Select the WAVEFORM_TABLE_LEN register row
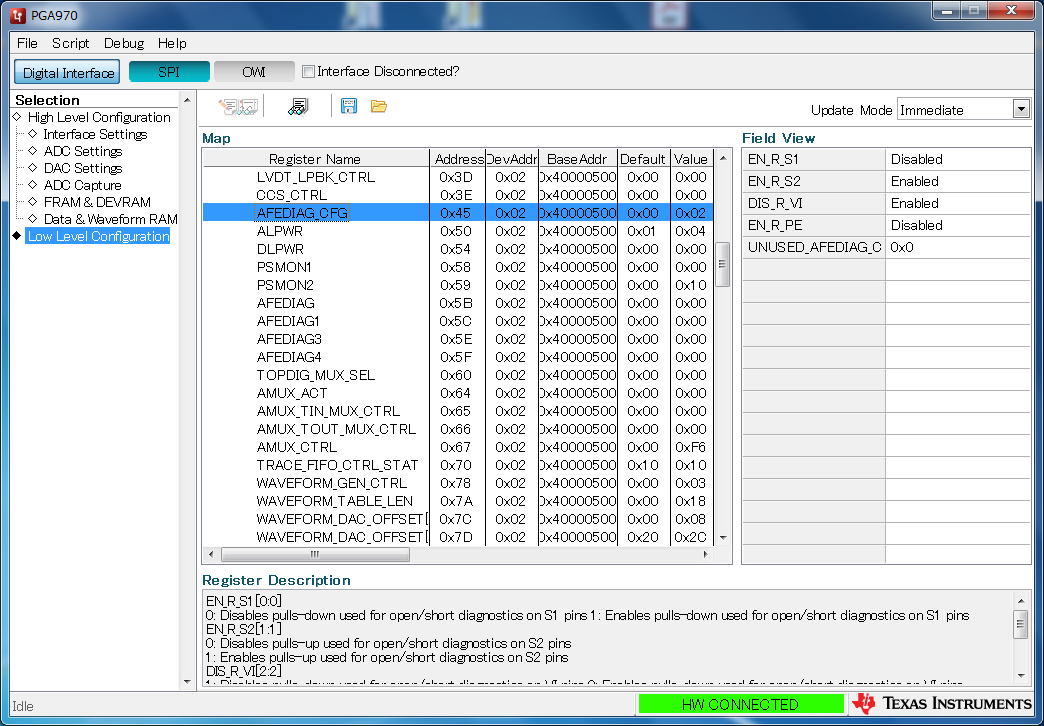1044x726 pixels. 457,501
